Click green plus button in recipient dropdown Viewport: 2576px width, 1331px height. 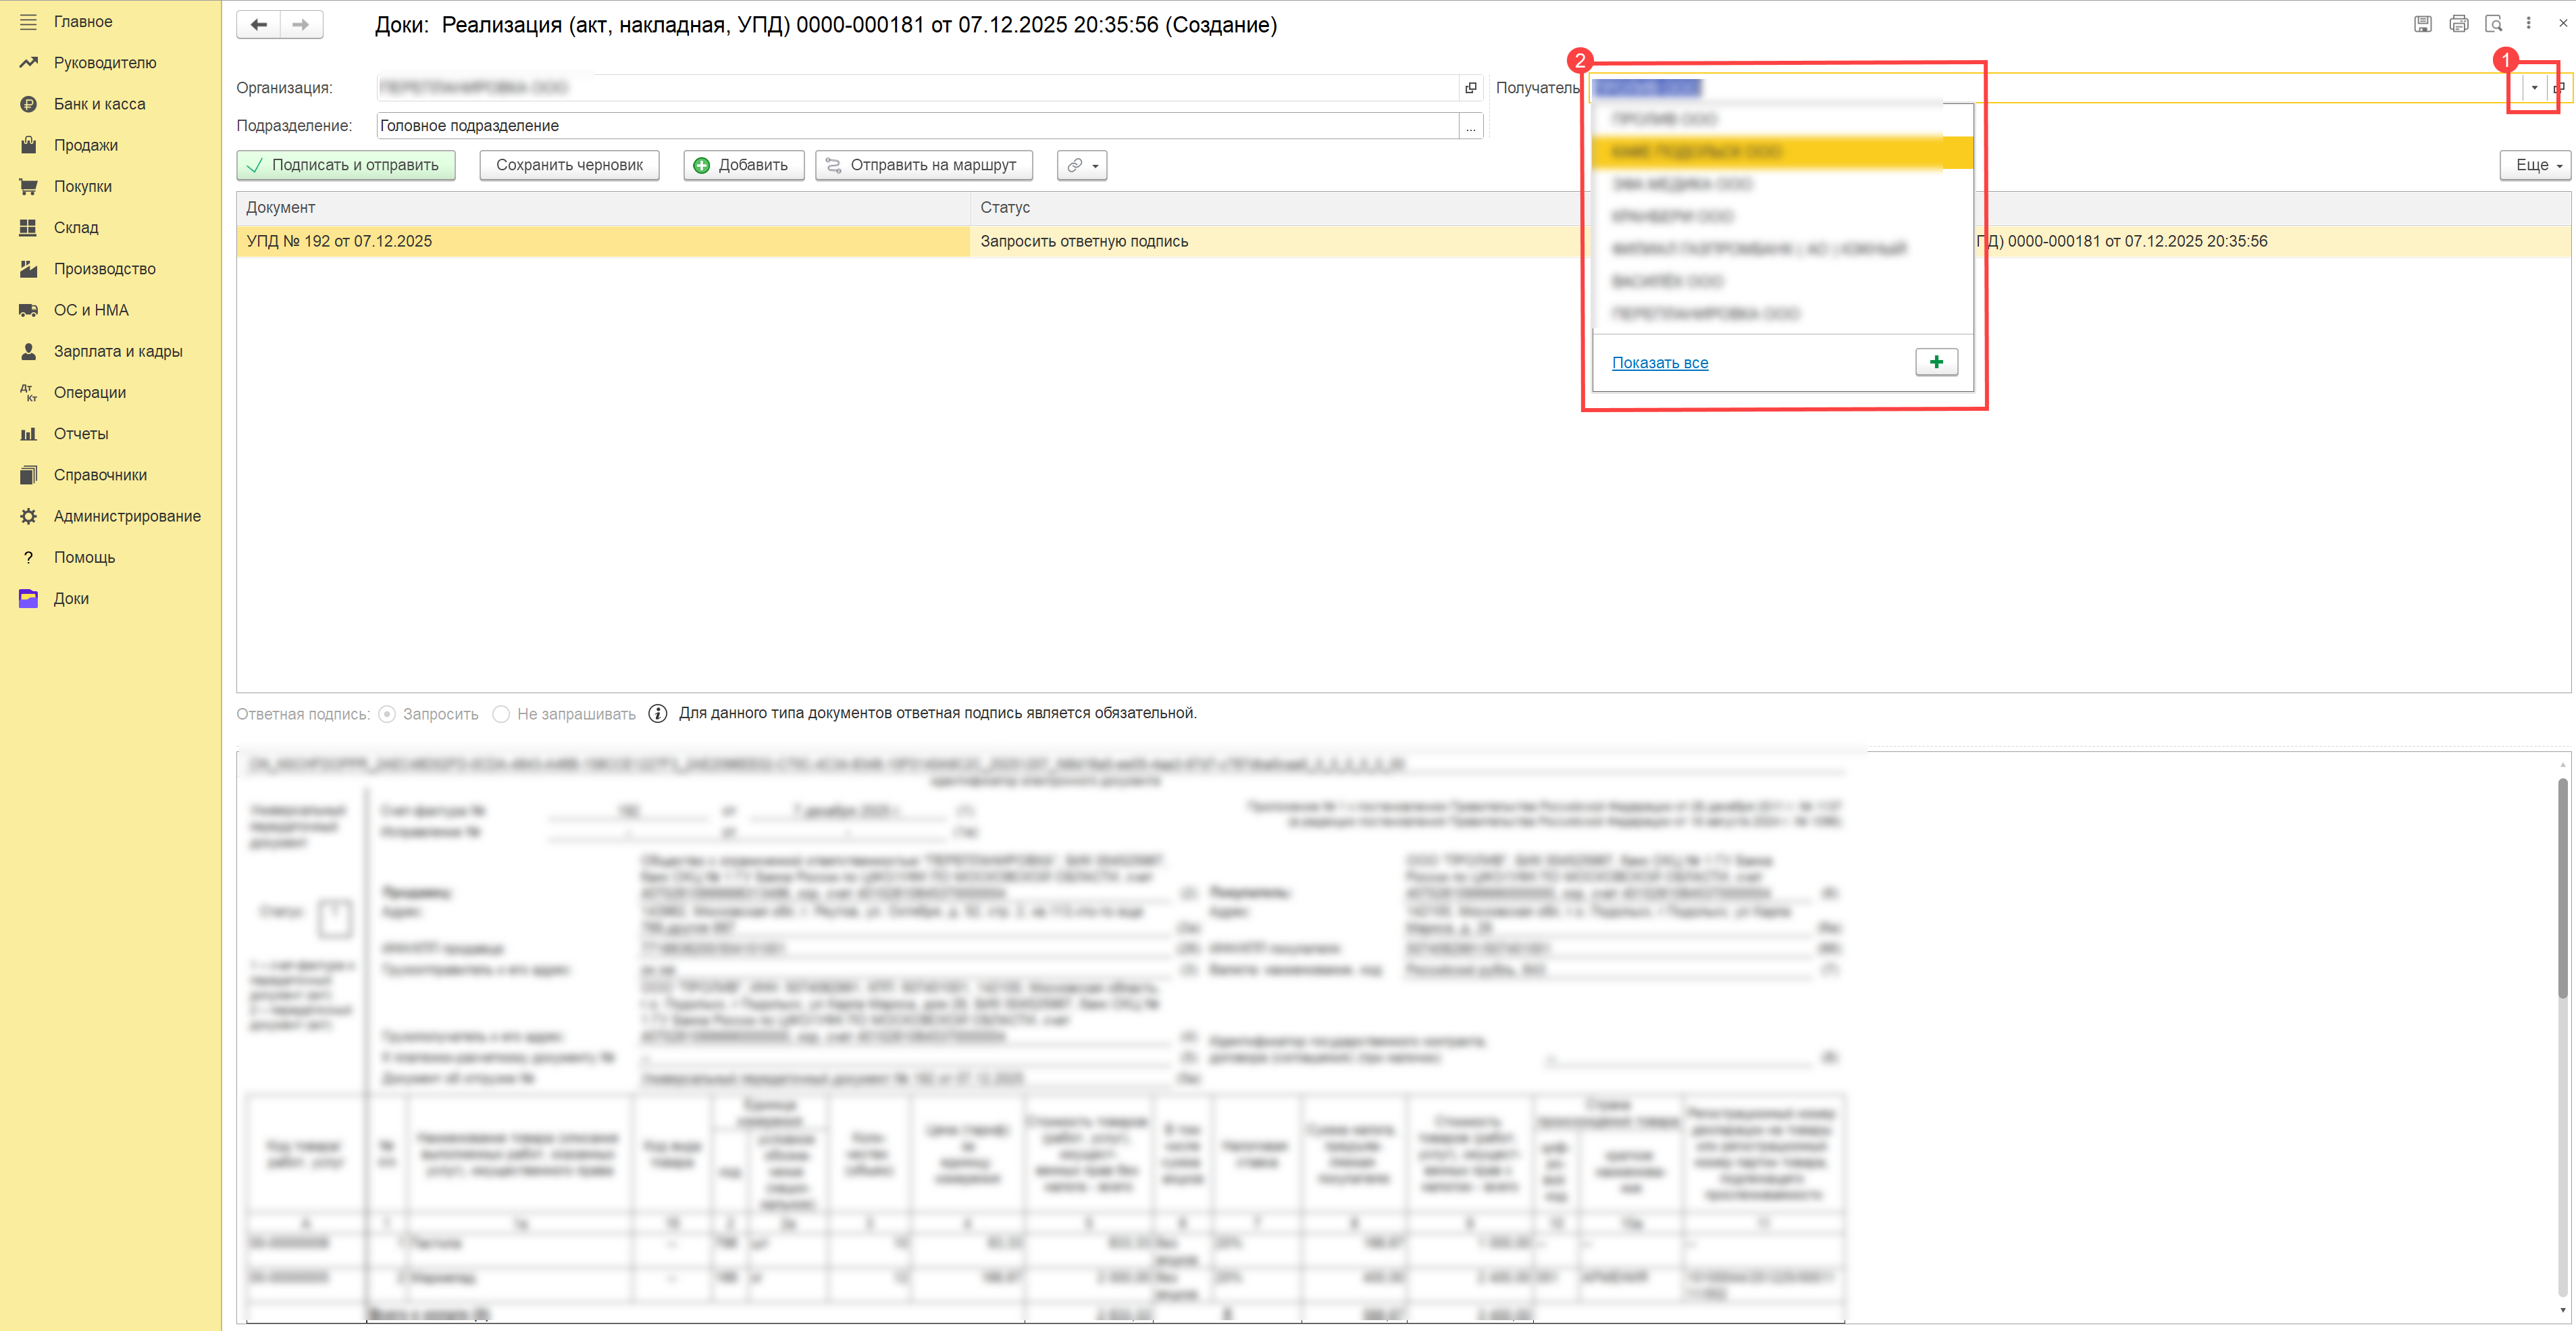tap(1936, 362)
